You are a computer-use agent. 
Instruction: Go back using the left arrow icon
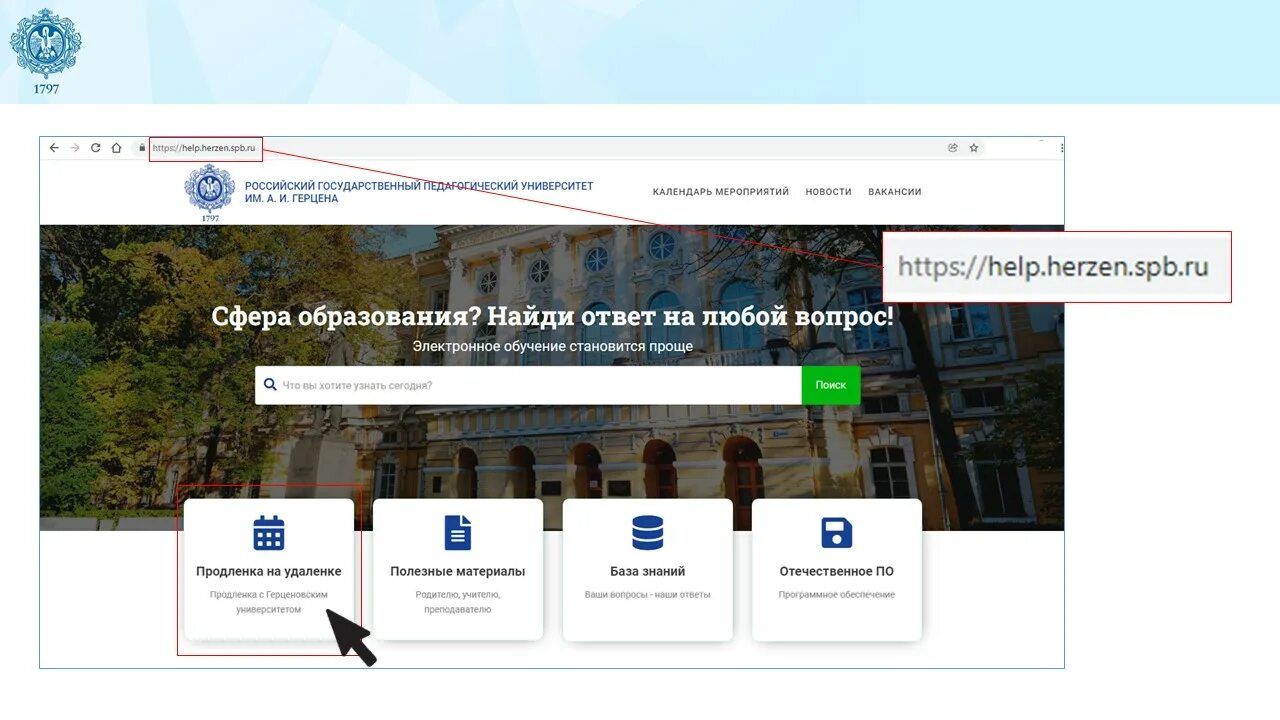[53, 147]
